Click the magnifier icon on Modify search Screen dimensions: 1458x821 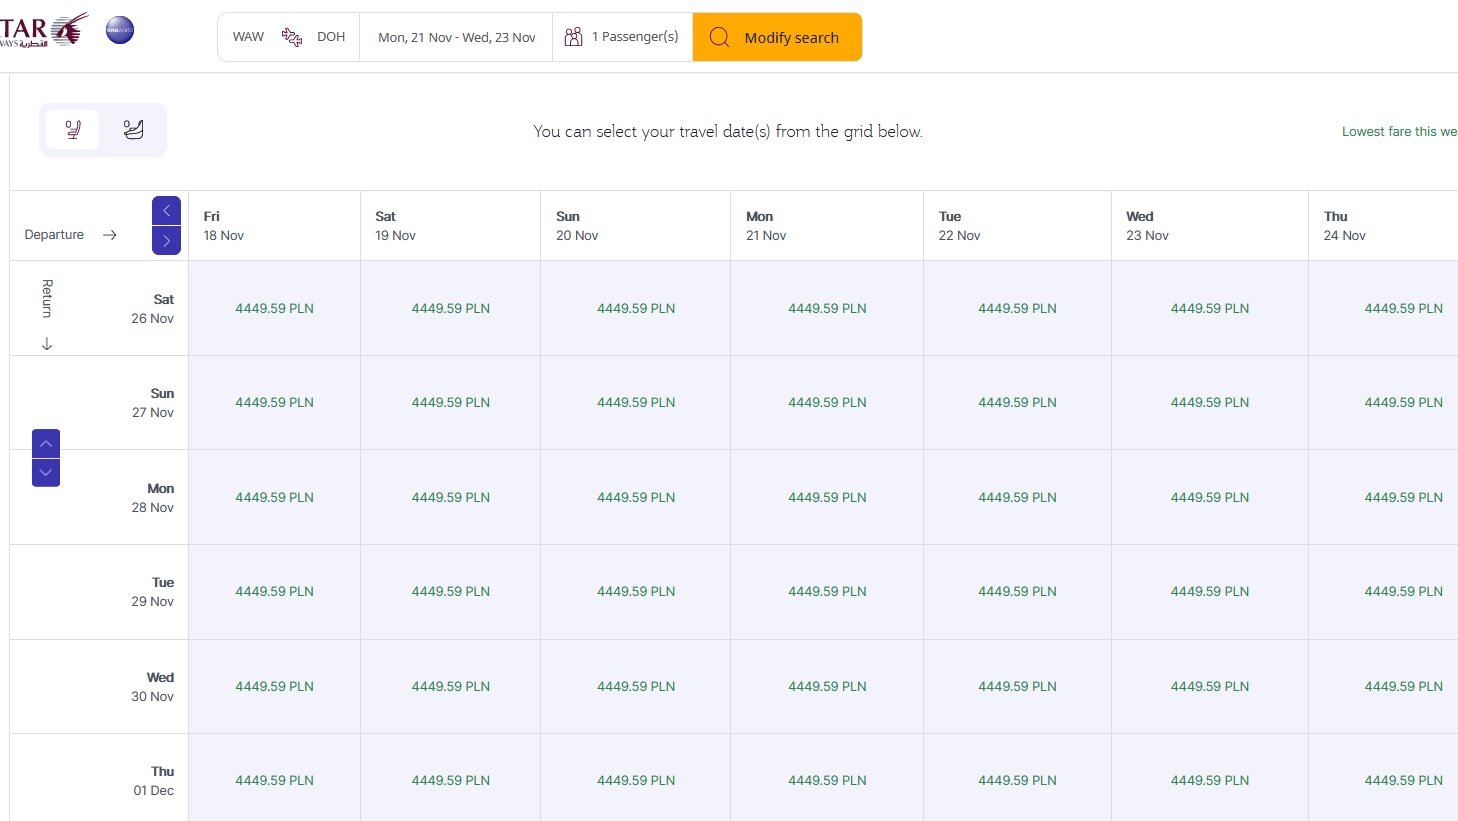pyautogui.click(x=719, y=37)
